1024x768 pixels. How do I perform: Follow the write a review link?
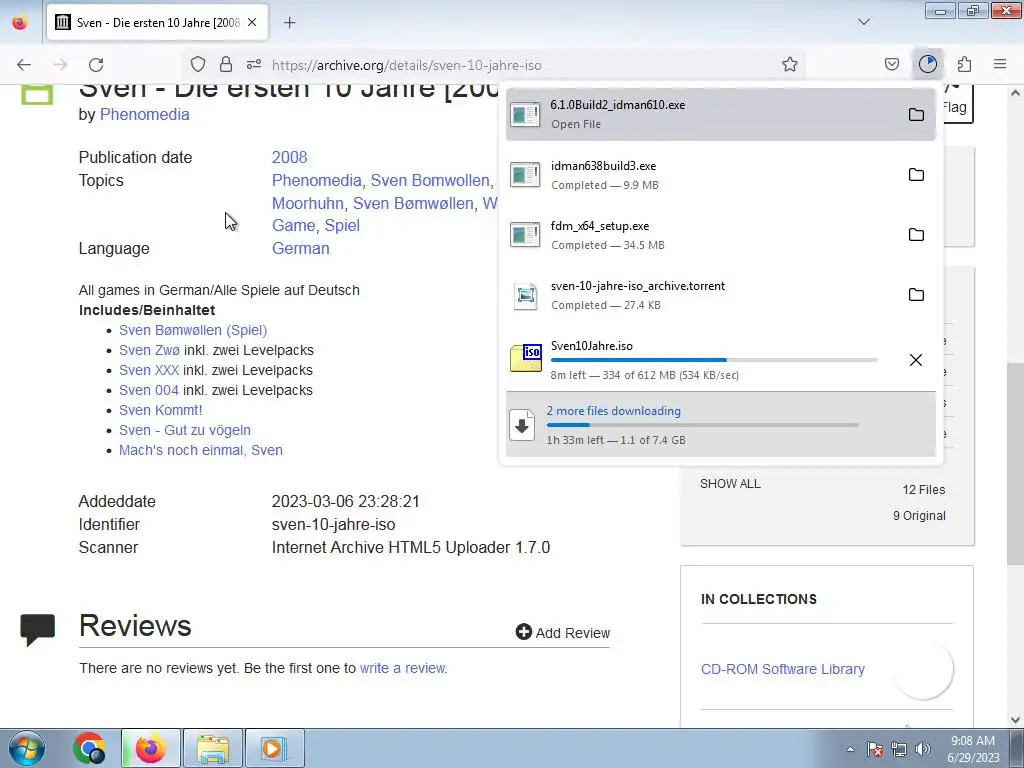[402, 668]
